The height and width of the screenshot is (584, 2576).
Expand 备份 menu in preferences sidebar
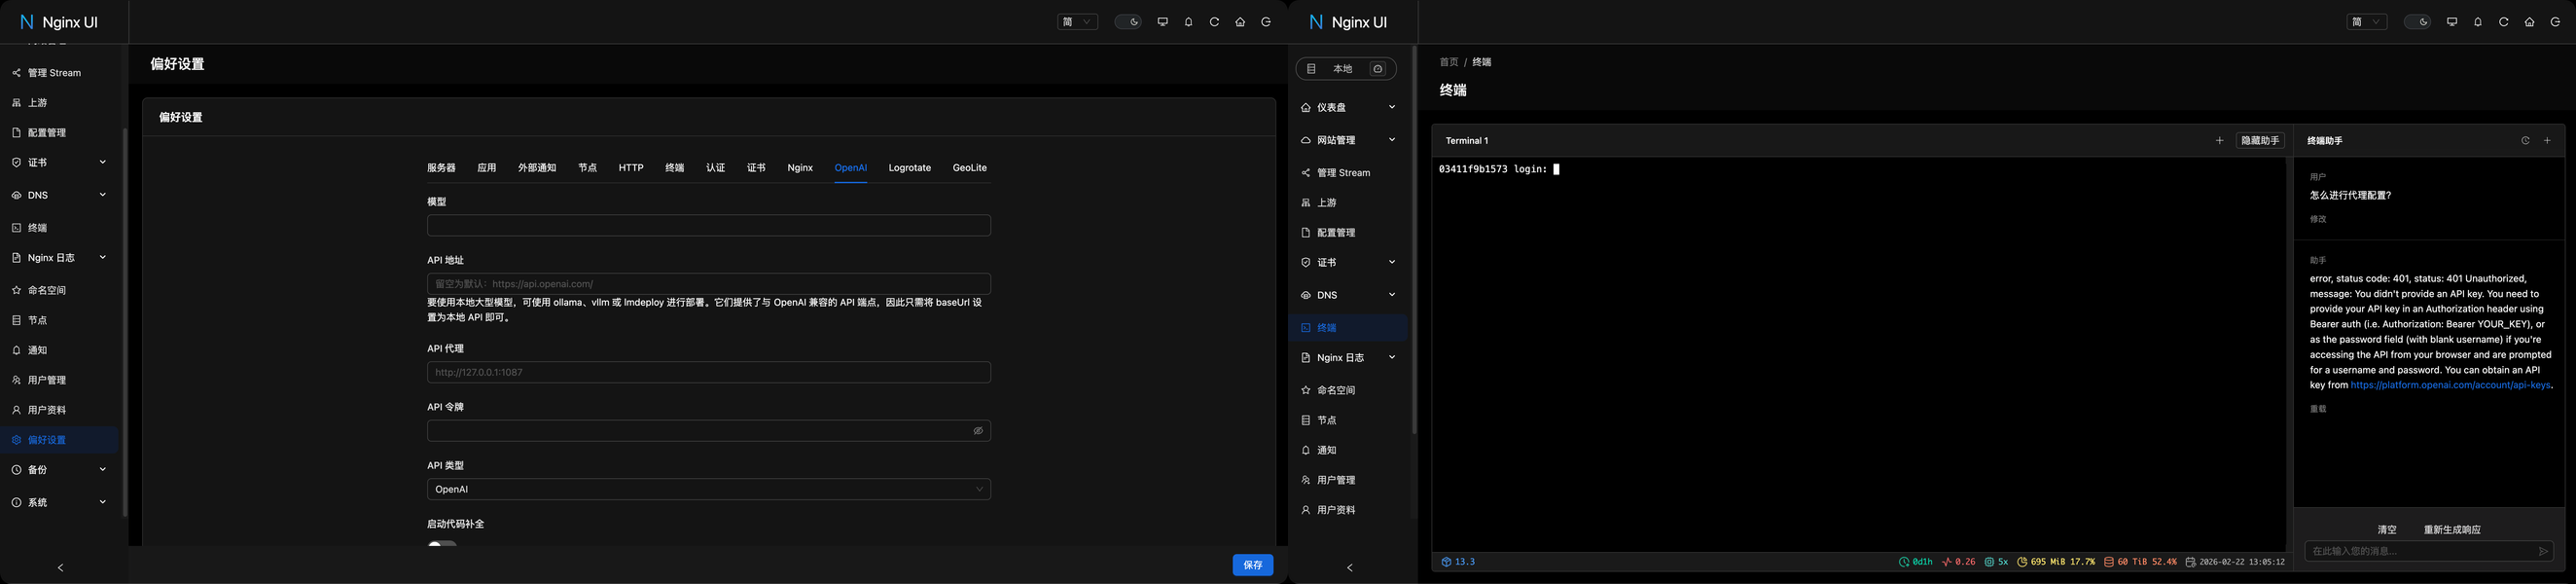point(59,470)
